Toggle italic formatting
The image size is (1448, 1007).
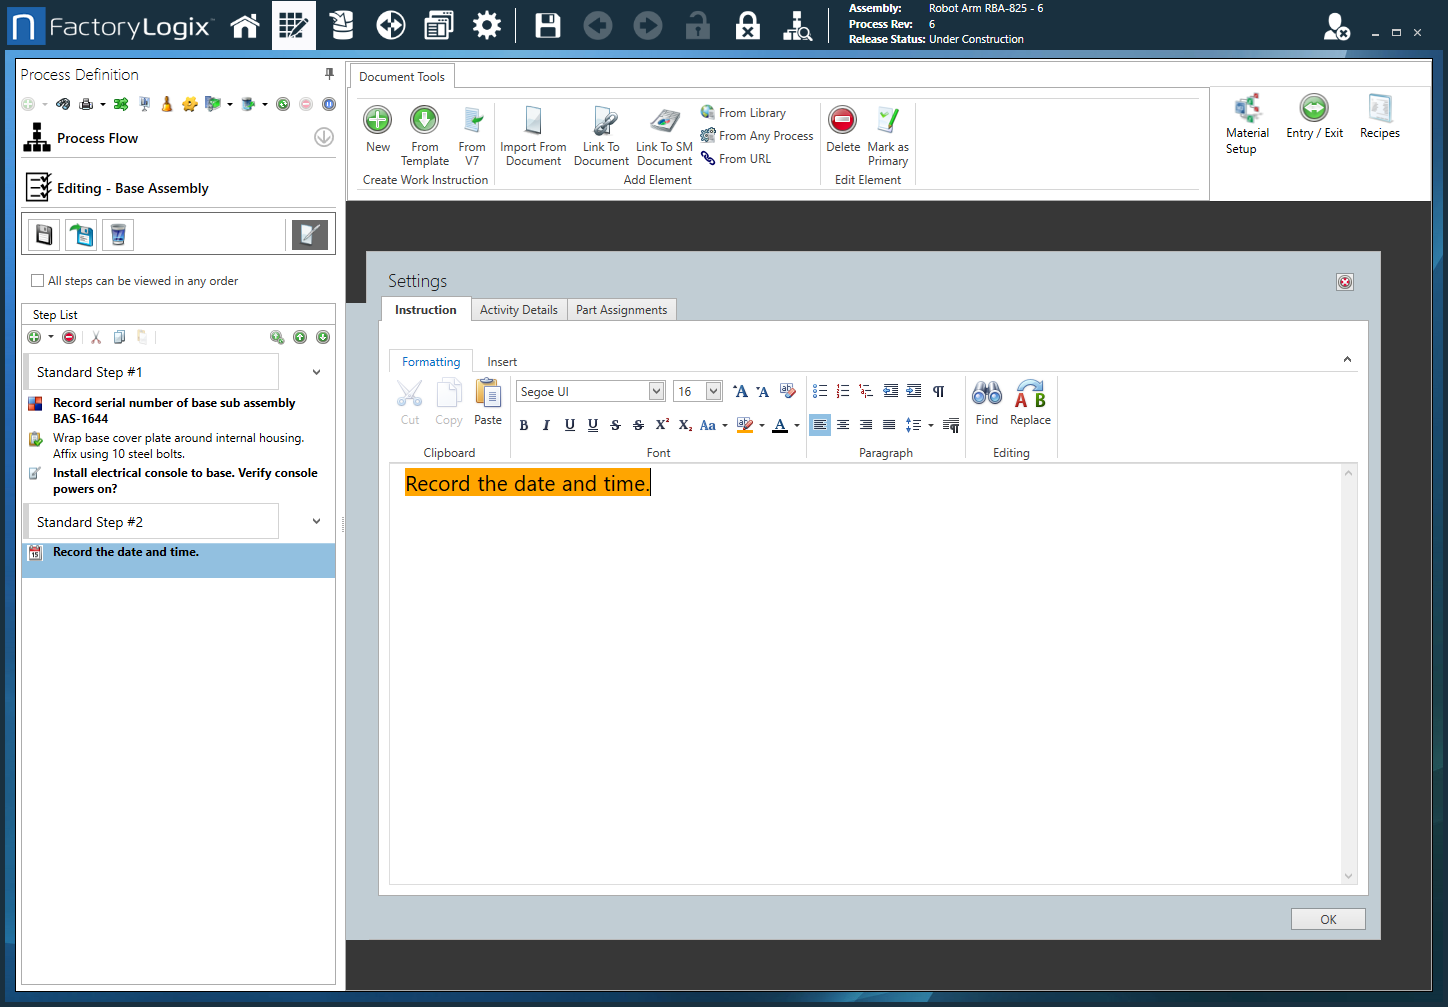[546, 425]
